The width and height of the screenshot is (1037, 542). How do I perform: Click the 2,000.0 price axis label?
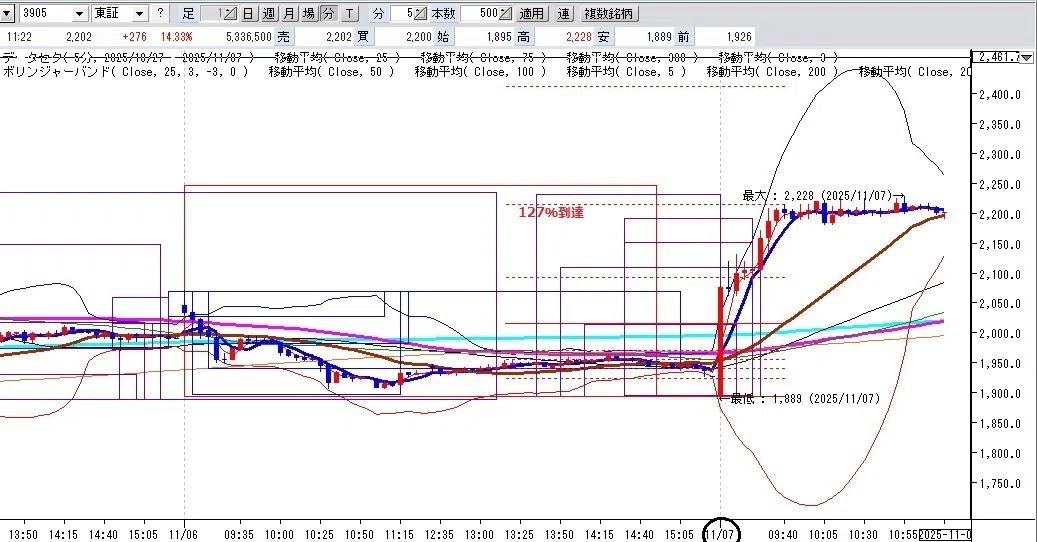(999, 334)
